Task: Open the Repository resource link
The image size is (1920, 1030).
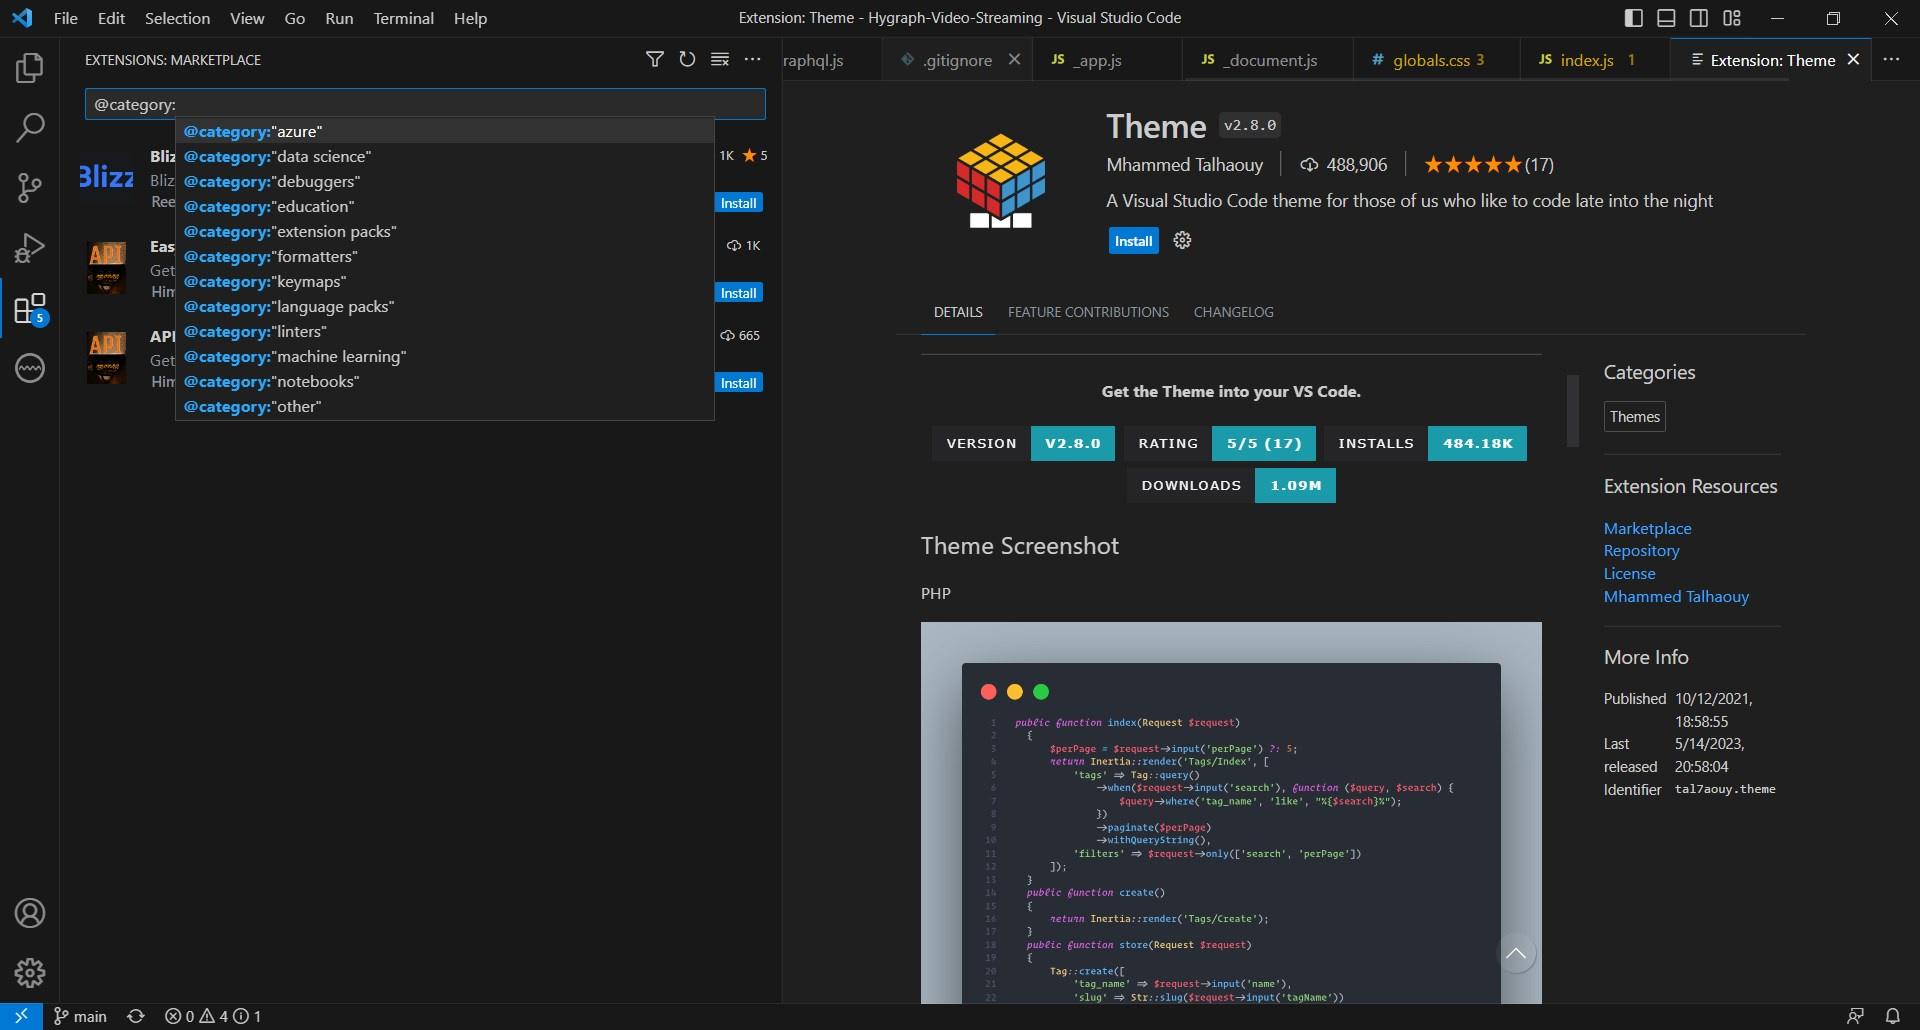Action: pos(1641,551)
